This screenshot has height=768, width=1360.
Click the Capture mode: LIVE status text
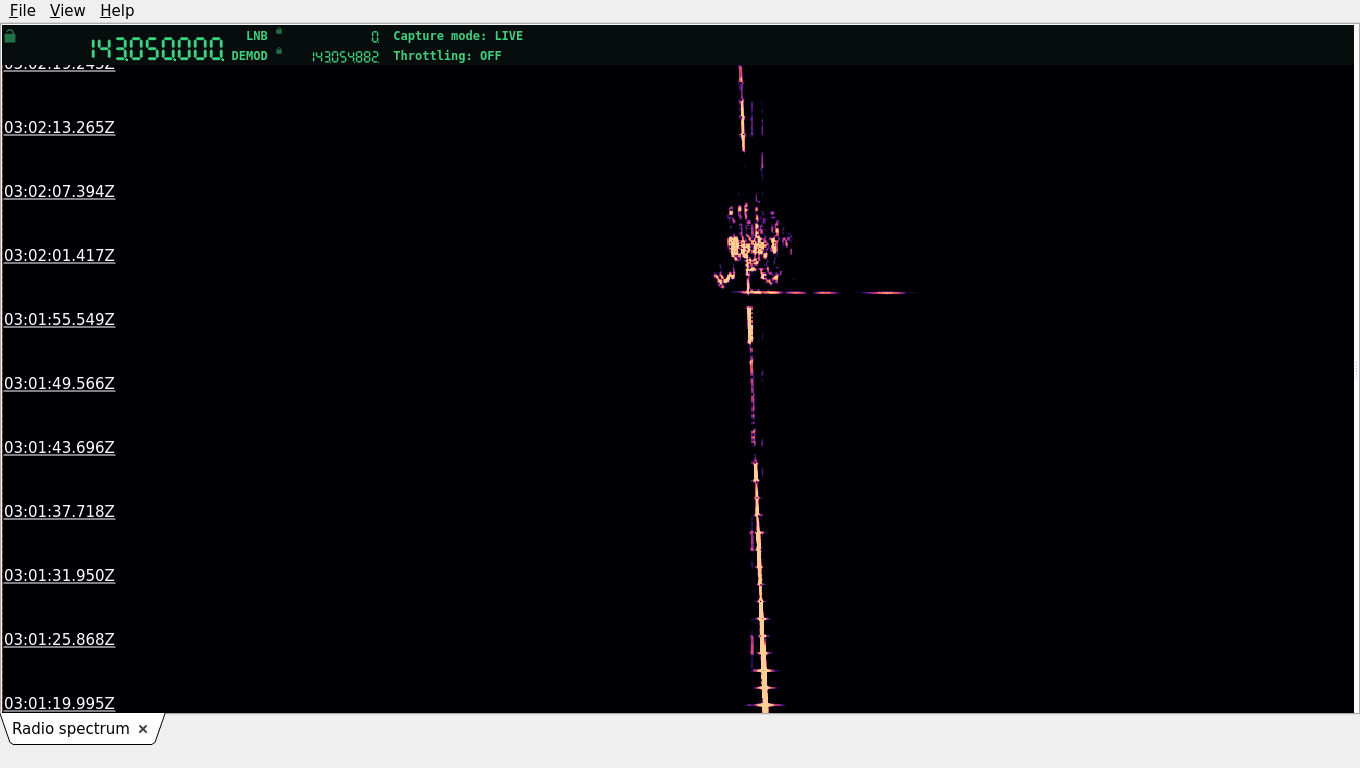458,36
